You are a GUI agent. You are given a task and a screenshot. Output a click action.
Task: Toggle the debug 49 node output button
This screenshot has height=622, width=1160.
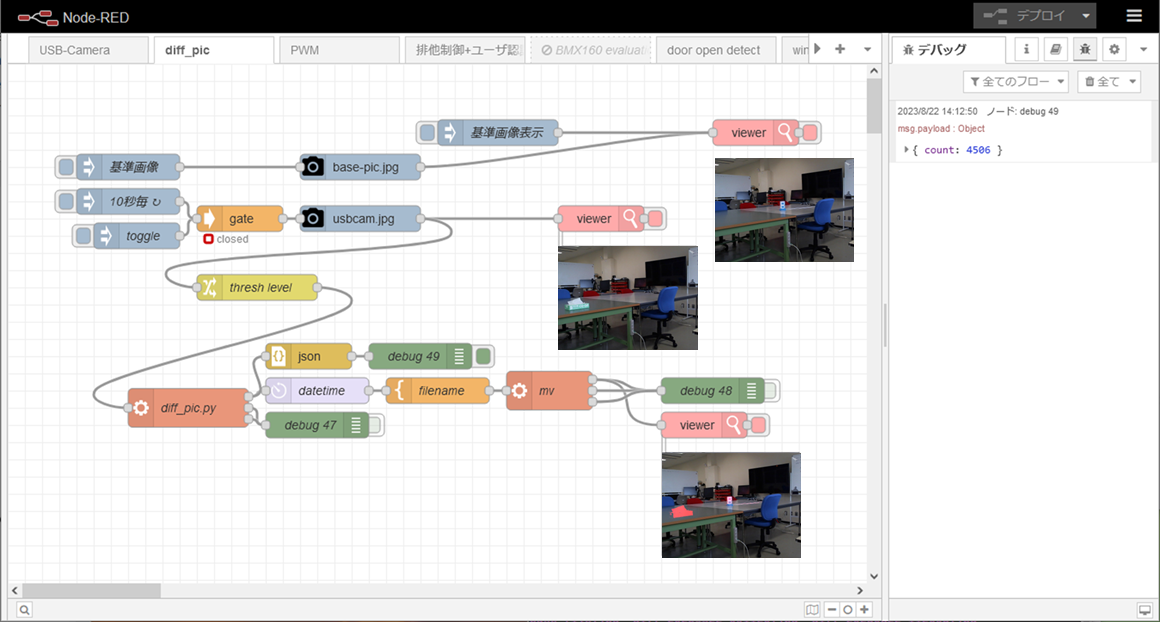tap(484, 356)
